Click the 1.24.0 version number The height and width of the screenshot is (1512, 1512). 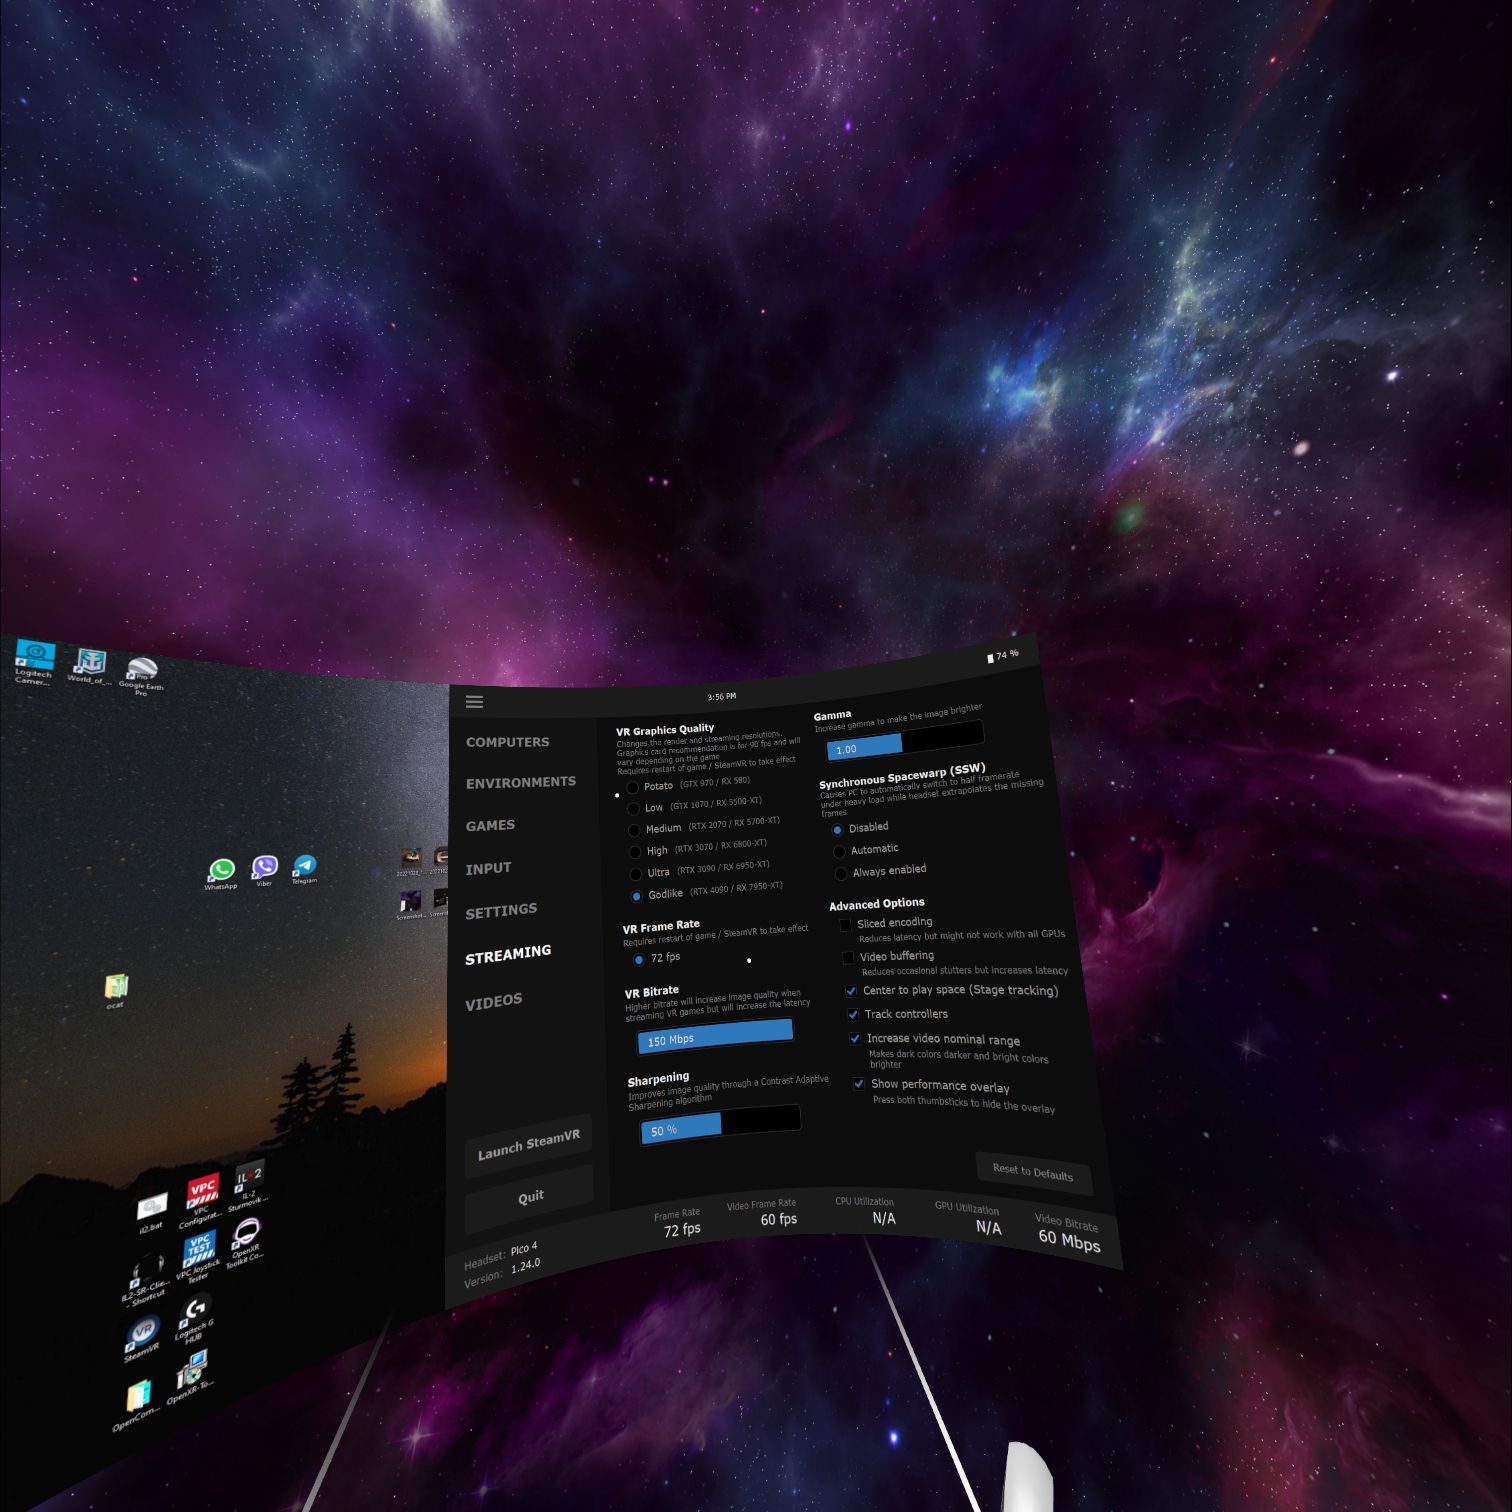click(x=526, y=1266)
